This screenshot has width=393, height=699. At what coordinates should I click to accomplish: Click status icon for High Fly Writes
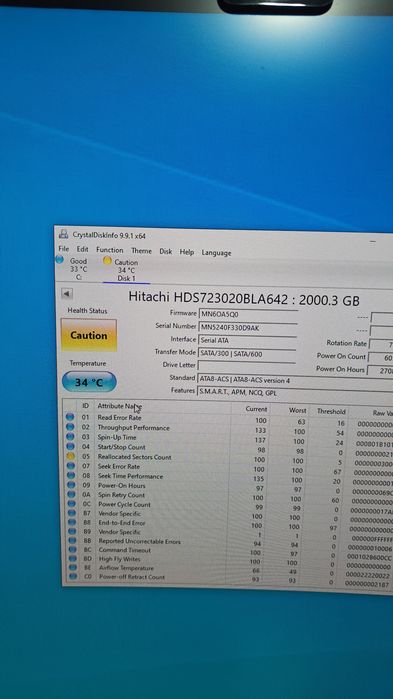[72, 558]
